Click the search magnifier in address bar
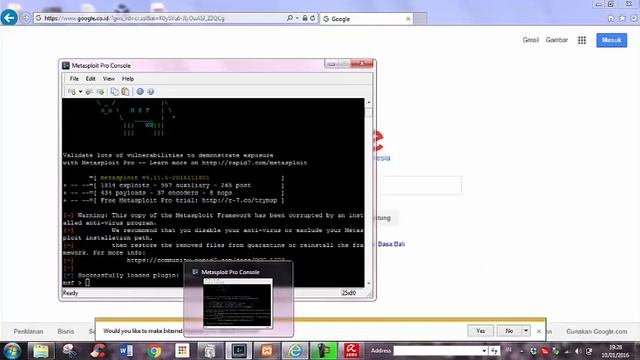 click(x=289, y=18)
